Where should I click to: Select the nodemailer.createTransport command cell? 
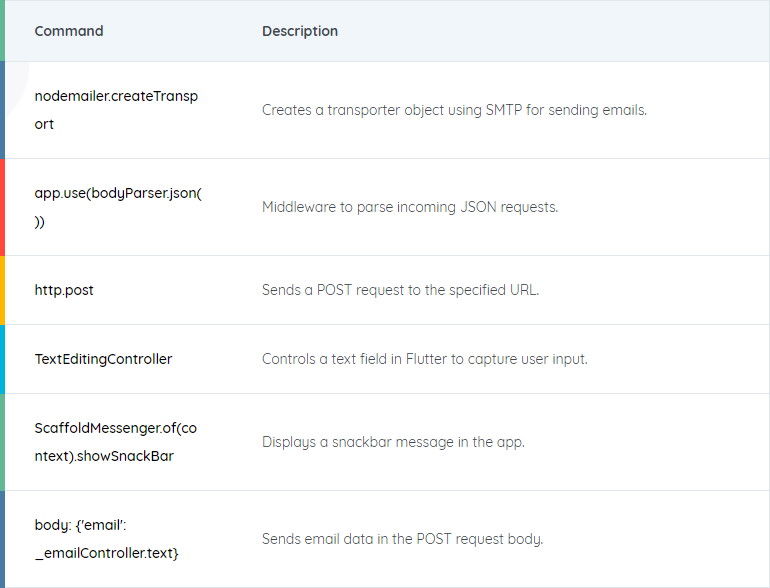[116, 110]
